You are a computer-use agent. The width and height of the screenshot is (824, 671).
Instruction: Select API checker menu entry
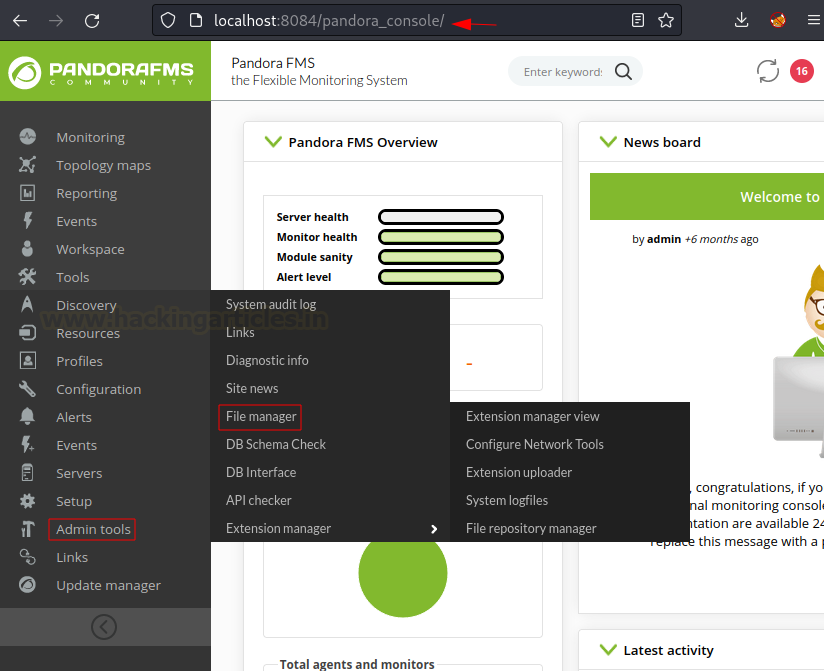click(258, 500)
